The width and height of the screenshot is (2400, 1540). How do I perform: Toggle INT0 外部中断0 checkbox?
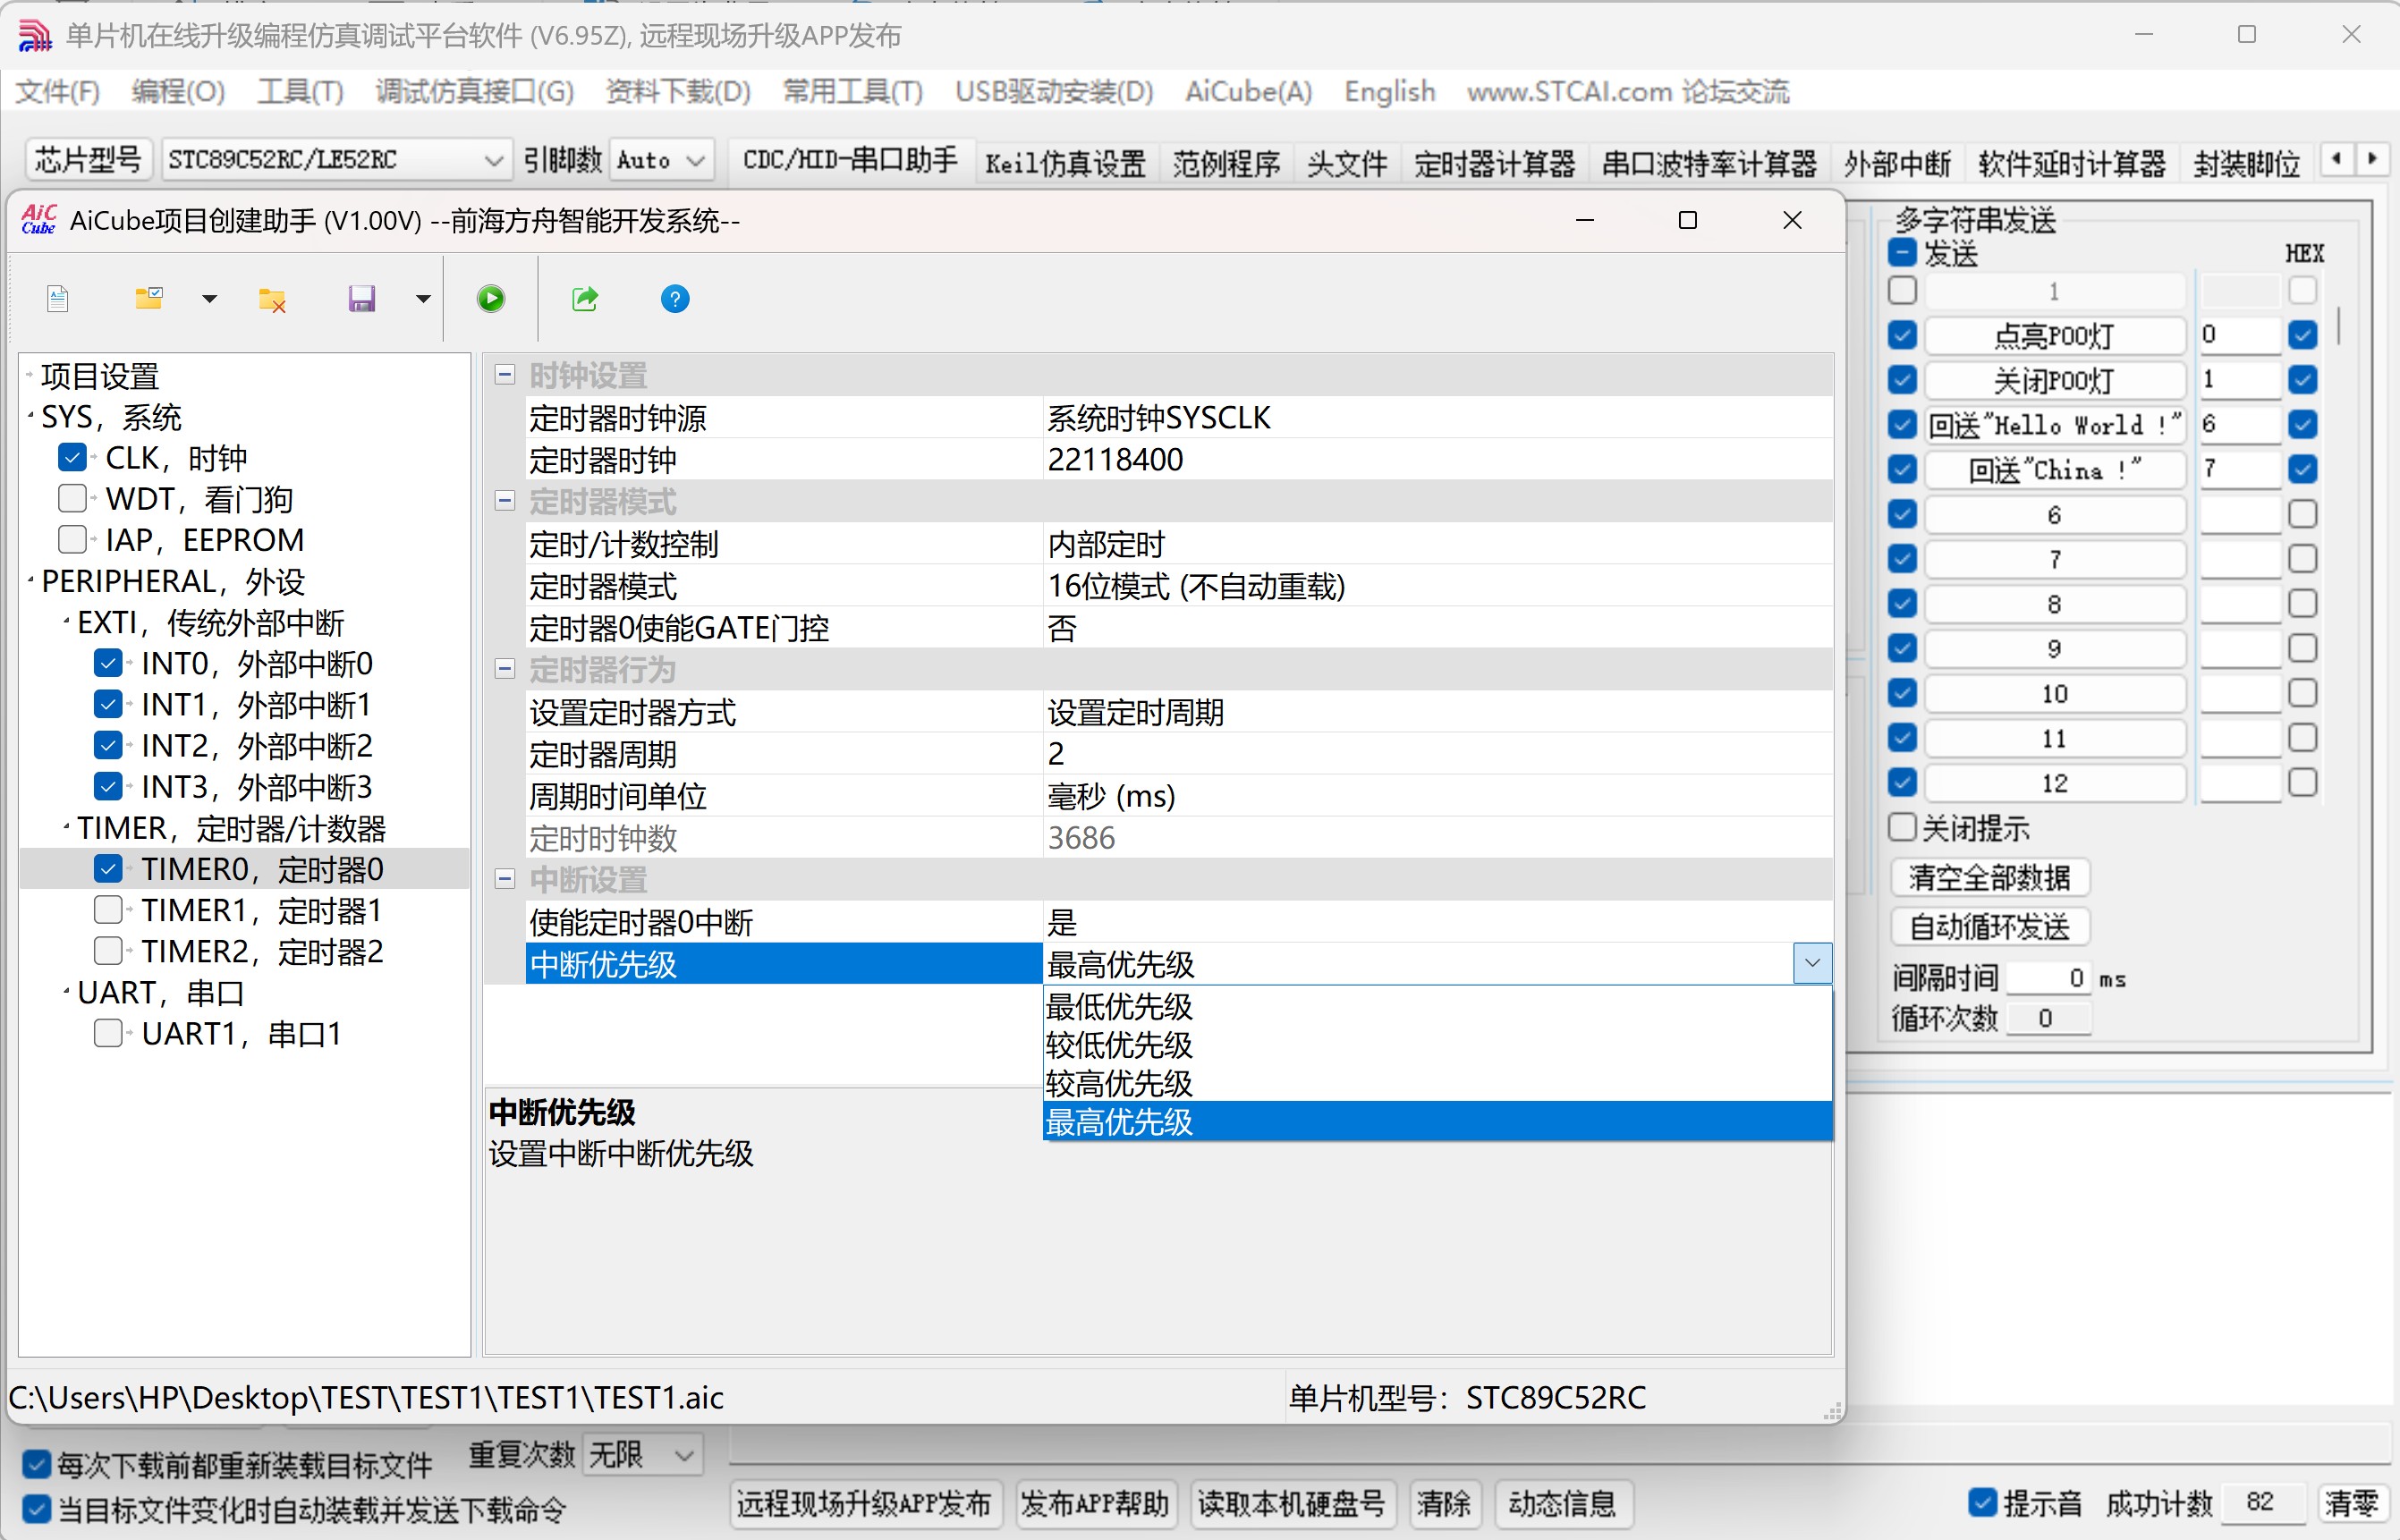click(x=108, y=663)
